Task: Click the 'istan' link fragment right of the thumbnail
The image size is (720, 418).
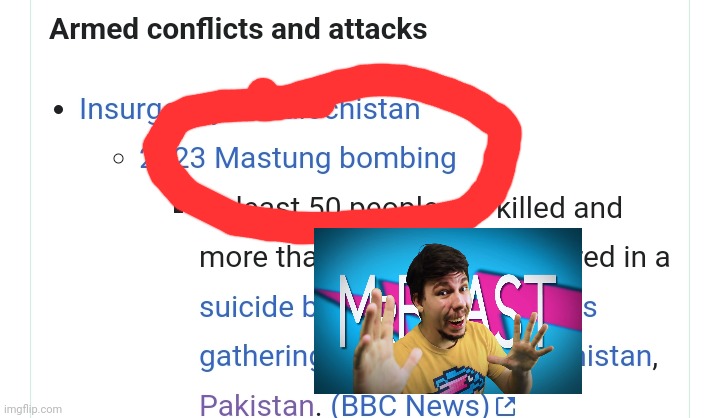Action: 617,356
